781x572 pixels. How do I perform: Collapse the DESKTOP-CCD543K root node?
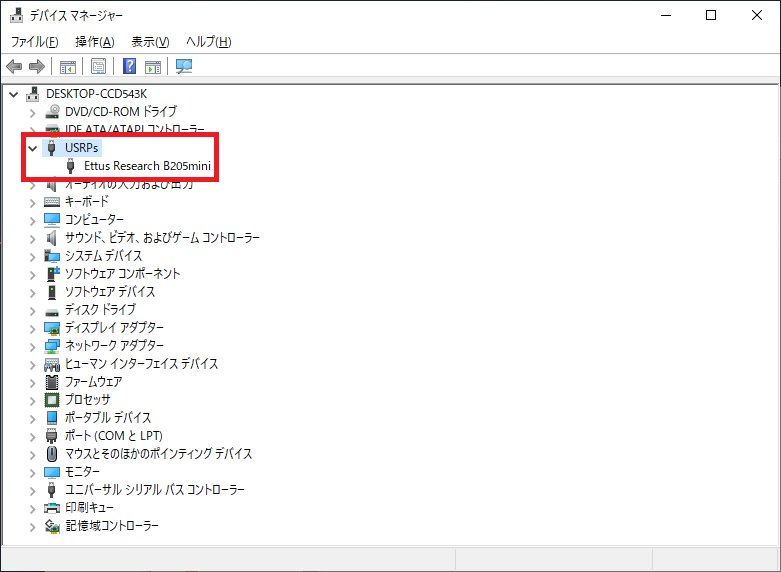click(x=14, y=94)
